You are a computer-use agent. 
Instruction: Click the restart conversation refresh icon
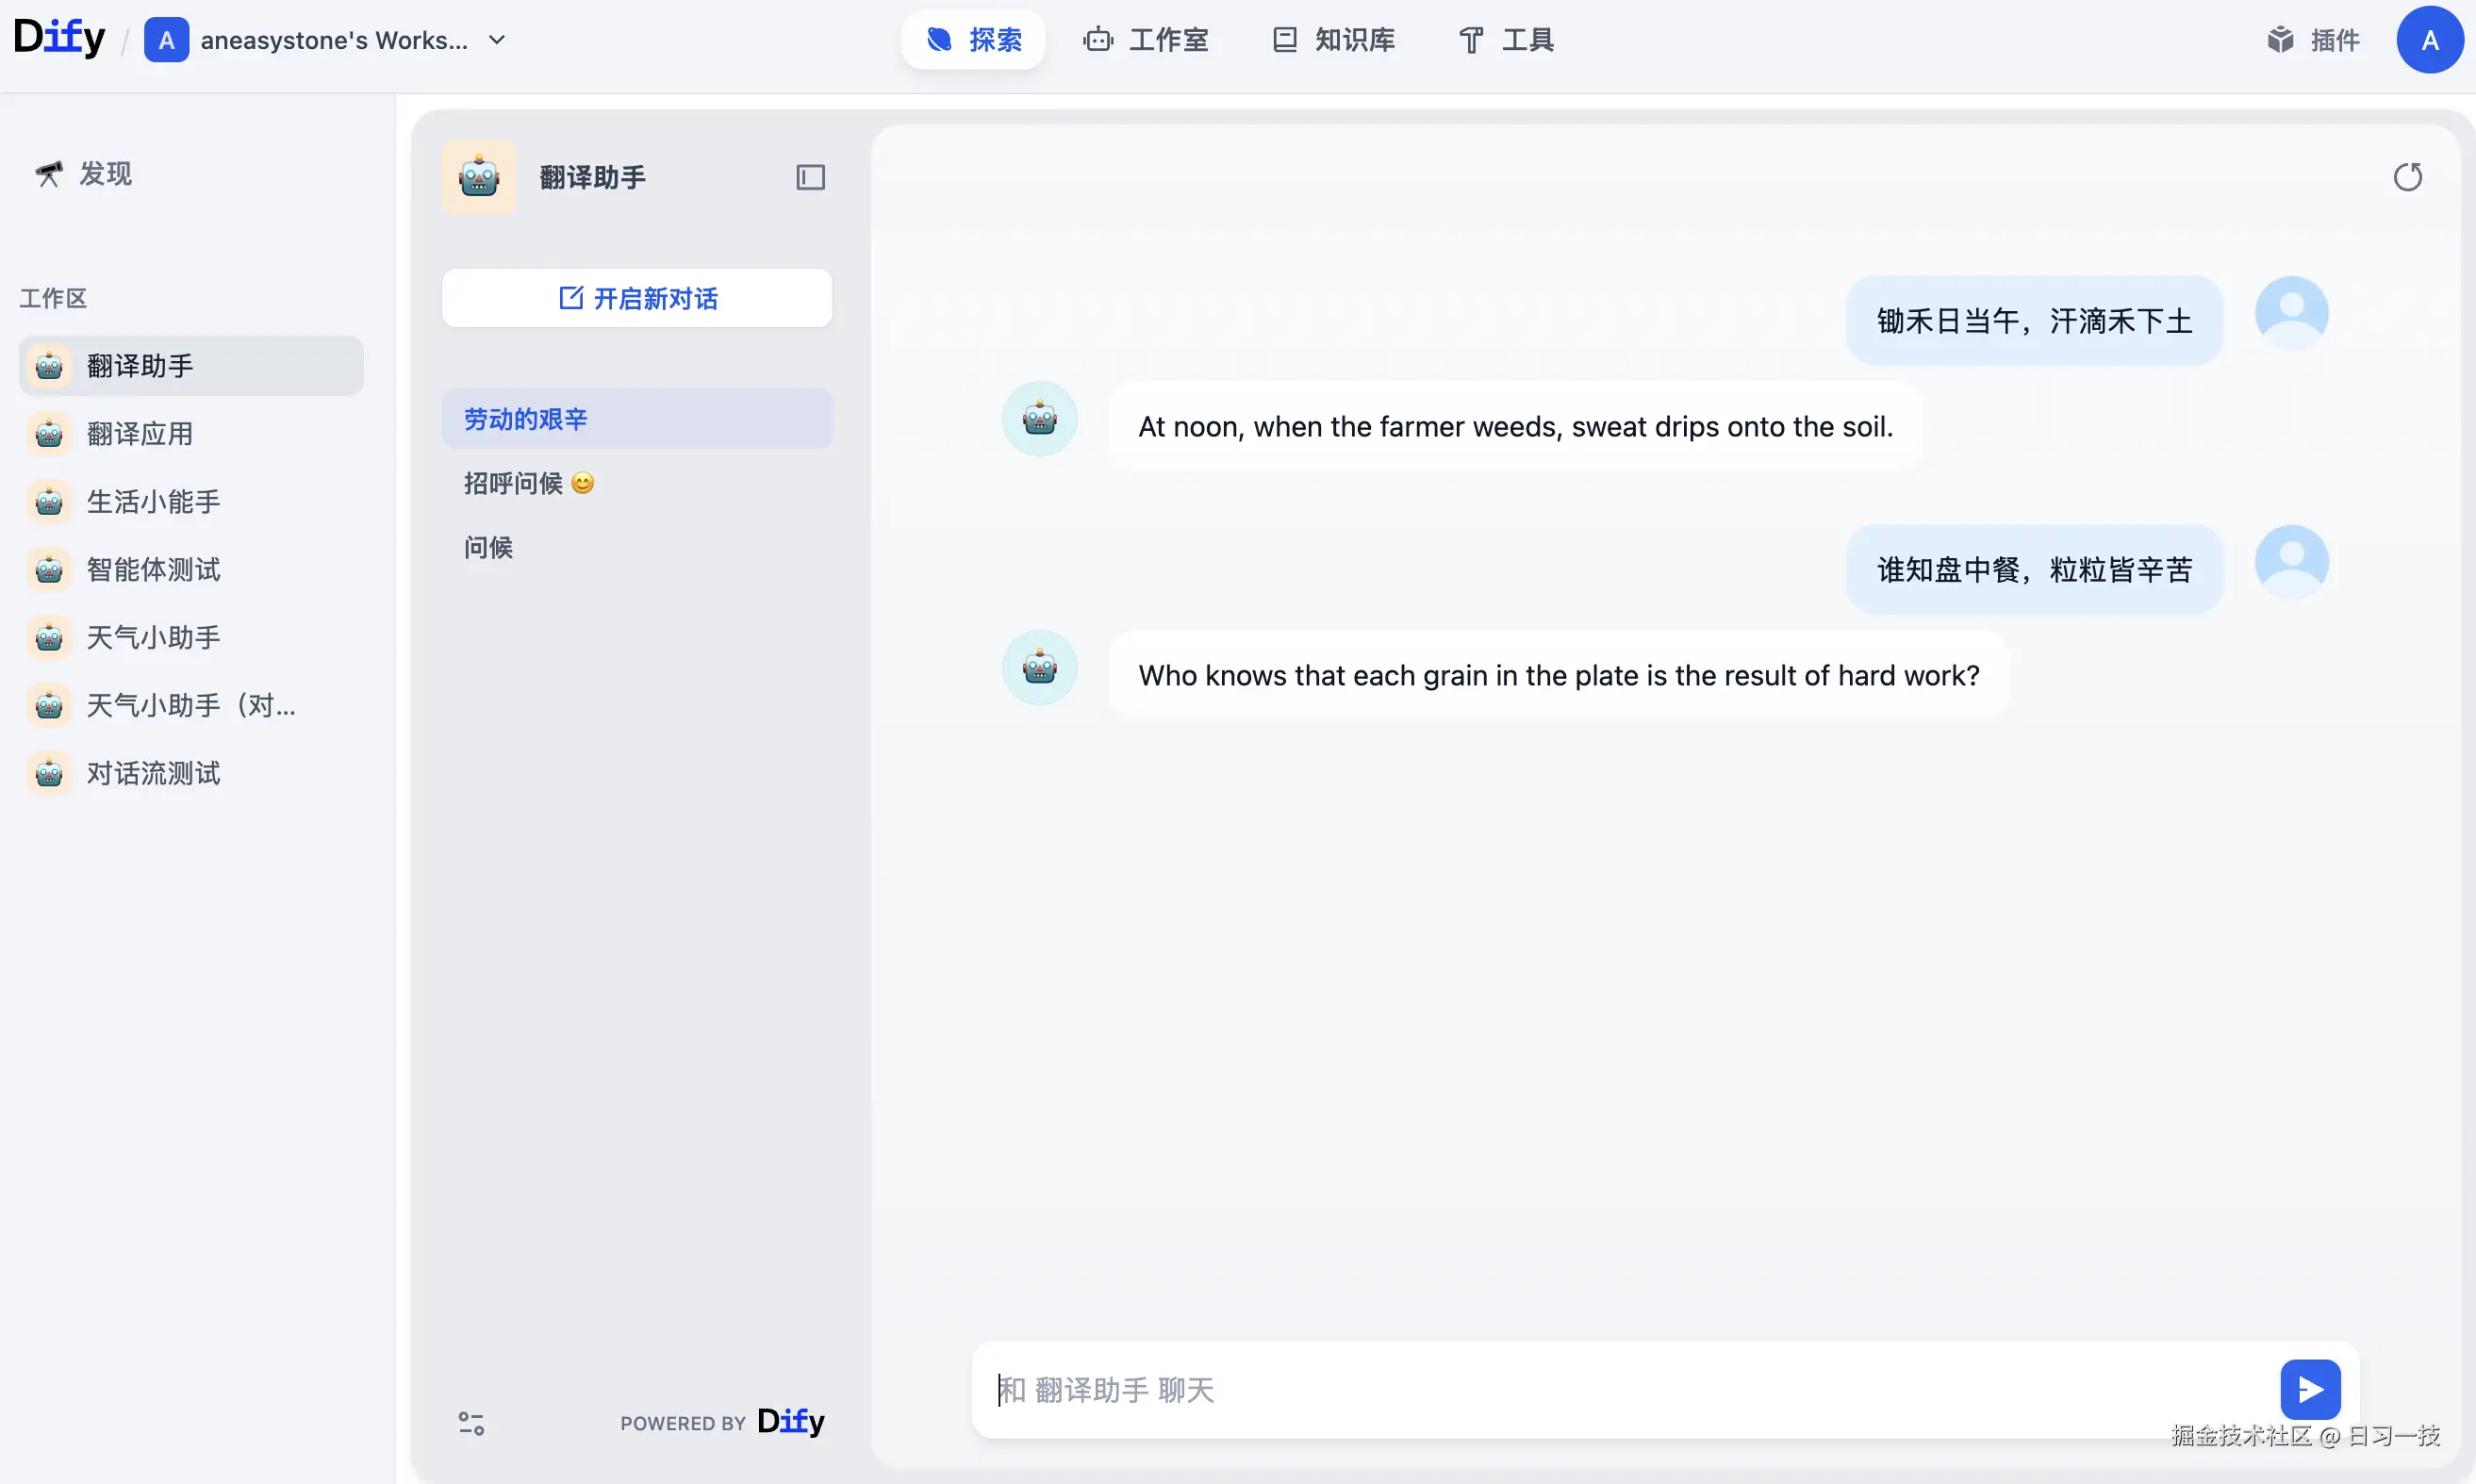coord(2407,177)
